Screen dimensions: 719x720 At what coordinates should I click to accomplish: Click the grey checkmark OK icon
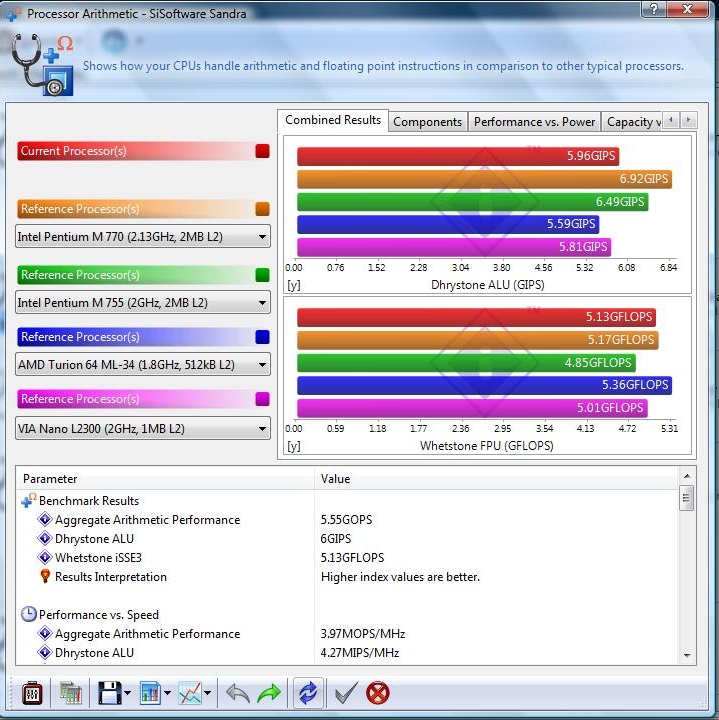345,693
